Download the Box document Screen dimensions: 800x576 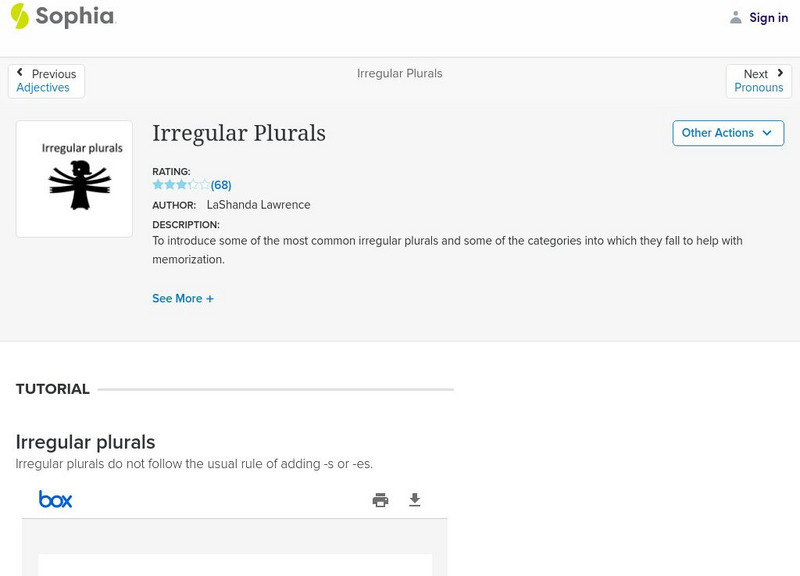point(415,500)
